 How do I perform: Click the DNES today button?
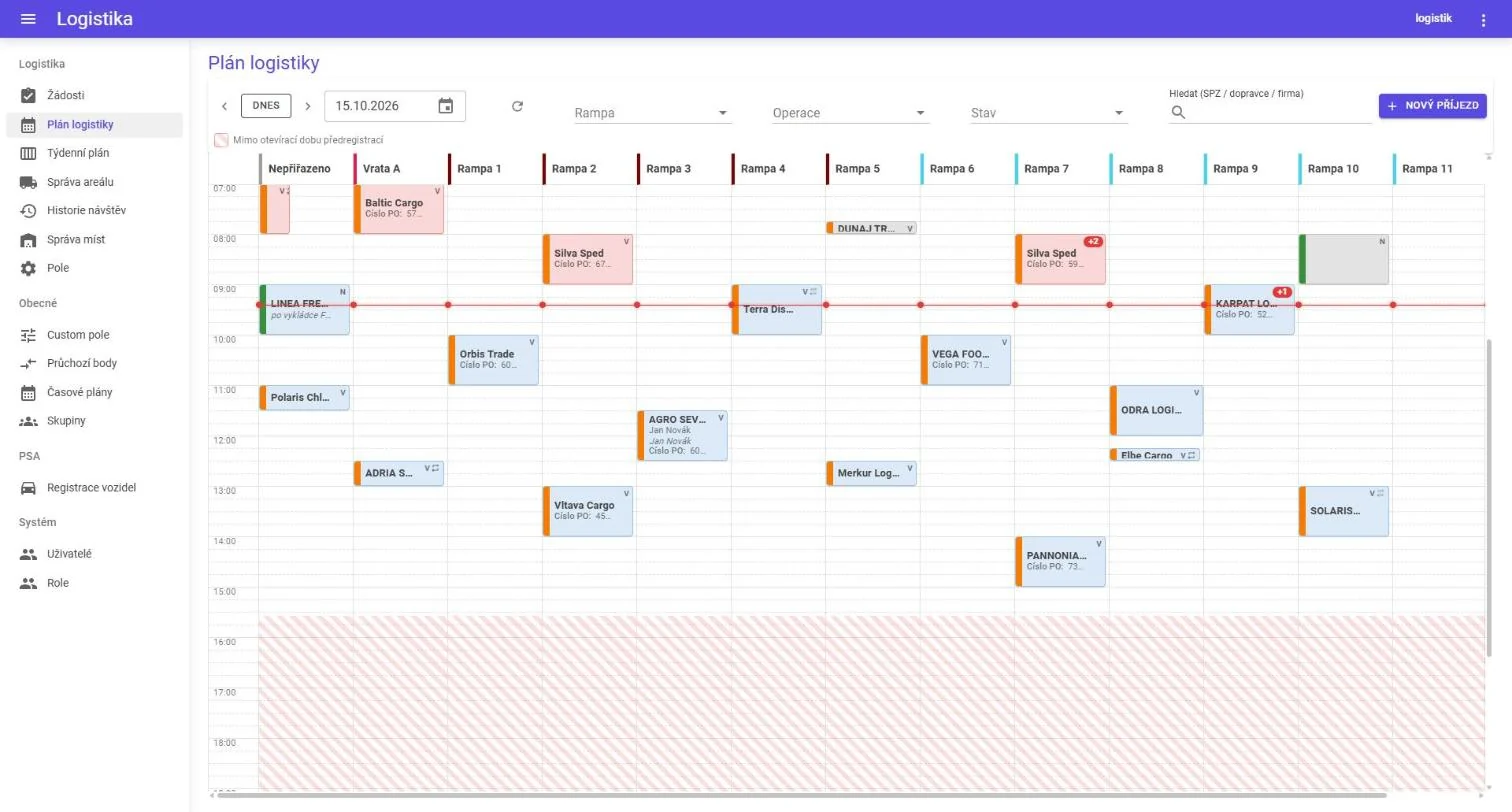266,106
